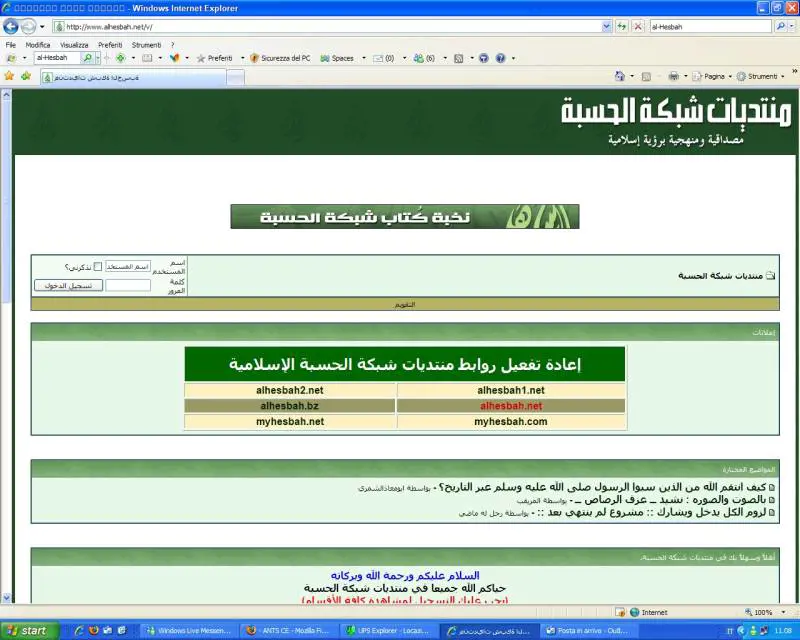Tick the remember me checkbox in login form
Image resolution: width=800 pixels, height=640 pixels.
click(98, 266)
